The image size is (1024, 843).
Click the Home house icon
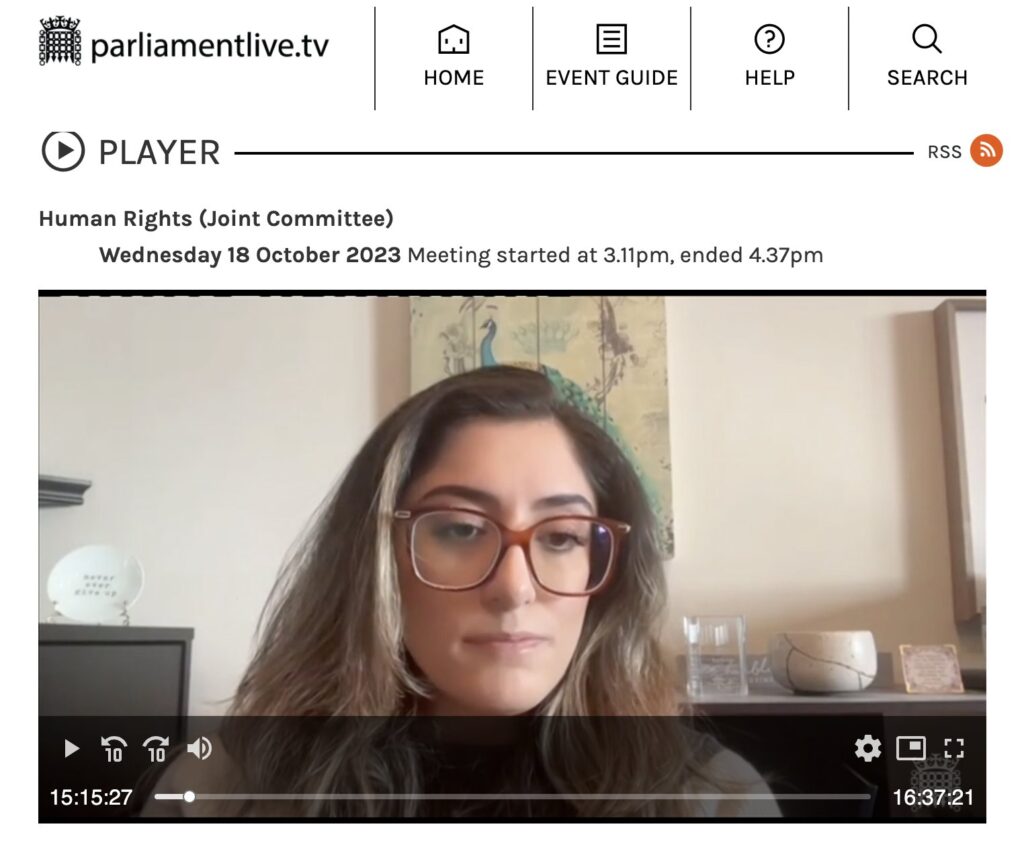tap(453, 40)
